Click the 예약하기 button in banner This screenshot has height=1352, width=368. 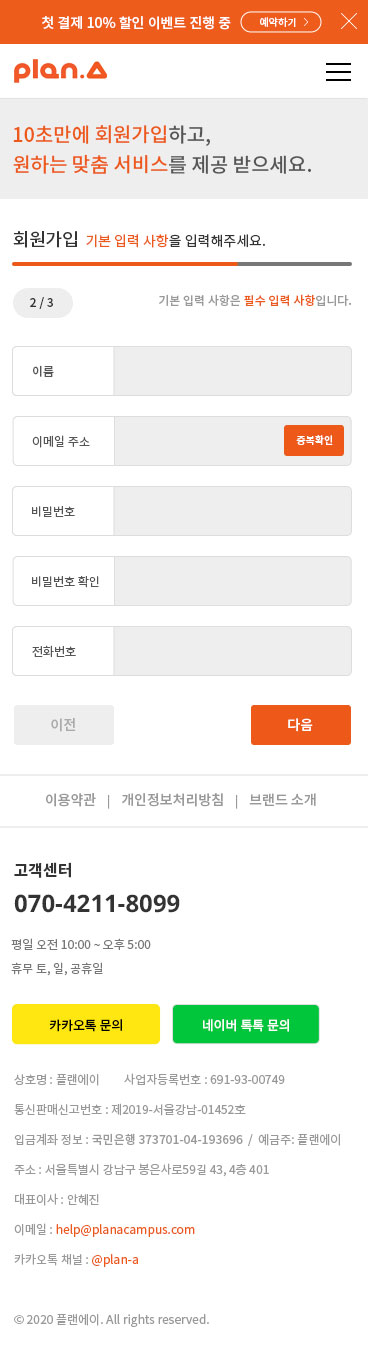coord(281,21)
